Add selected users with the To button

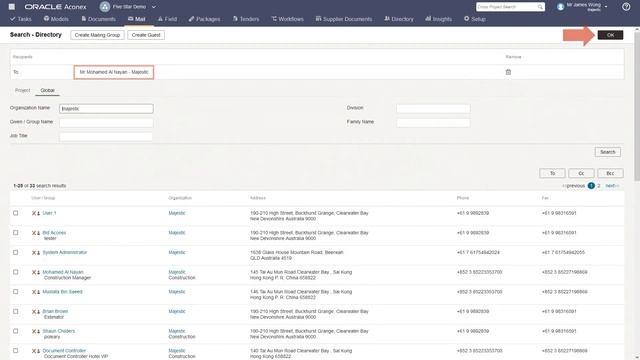552,173
